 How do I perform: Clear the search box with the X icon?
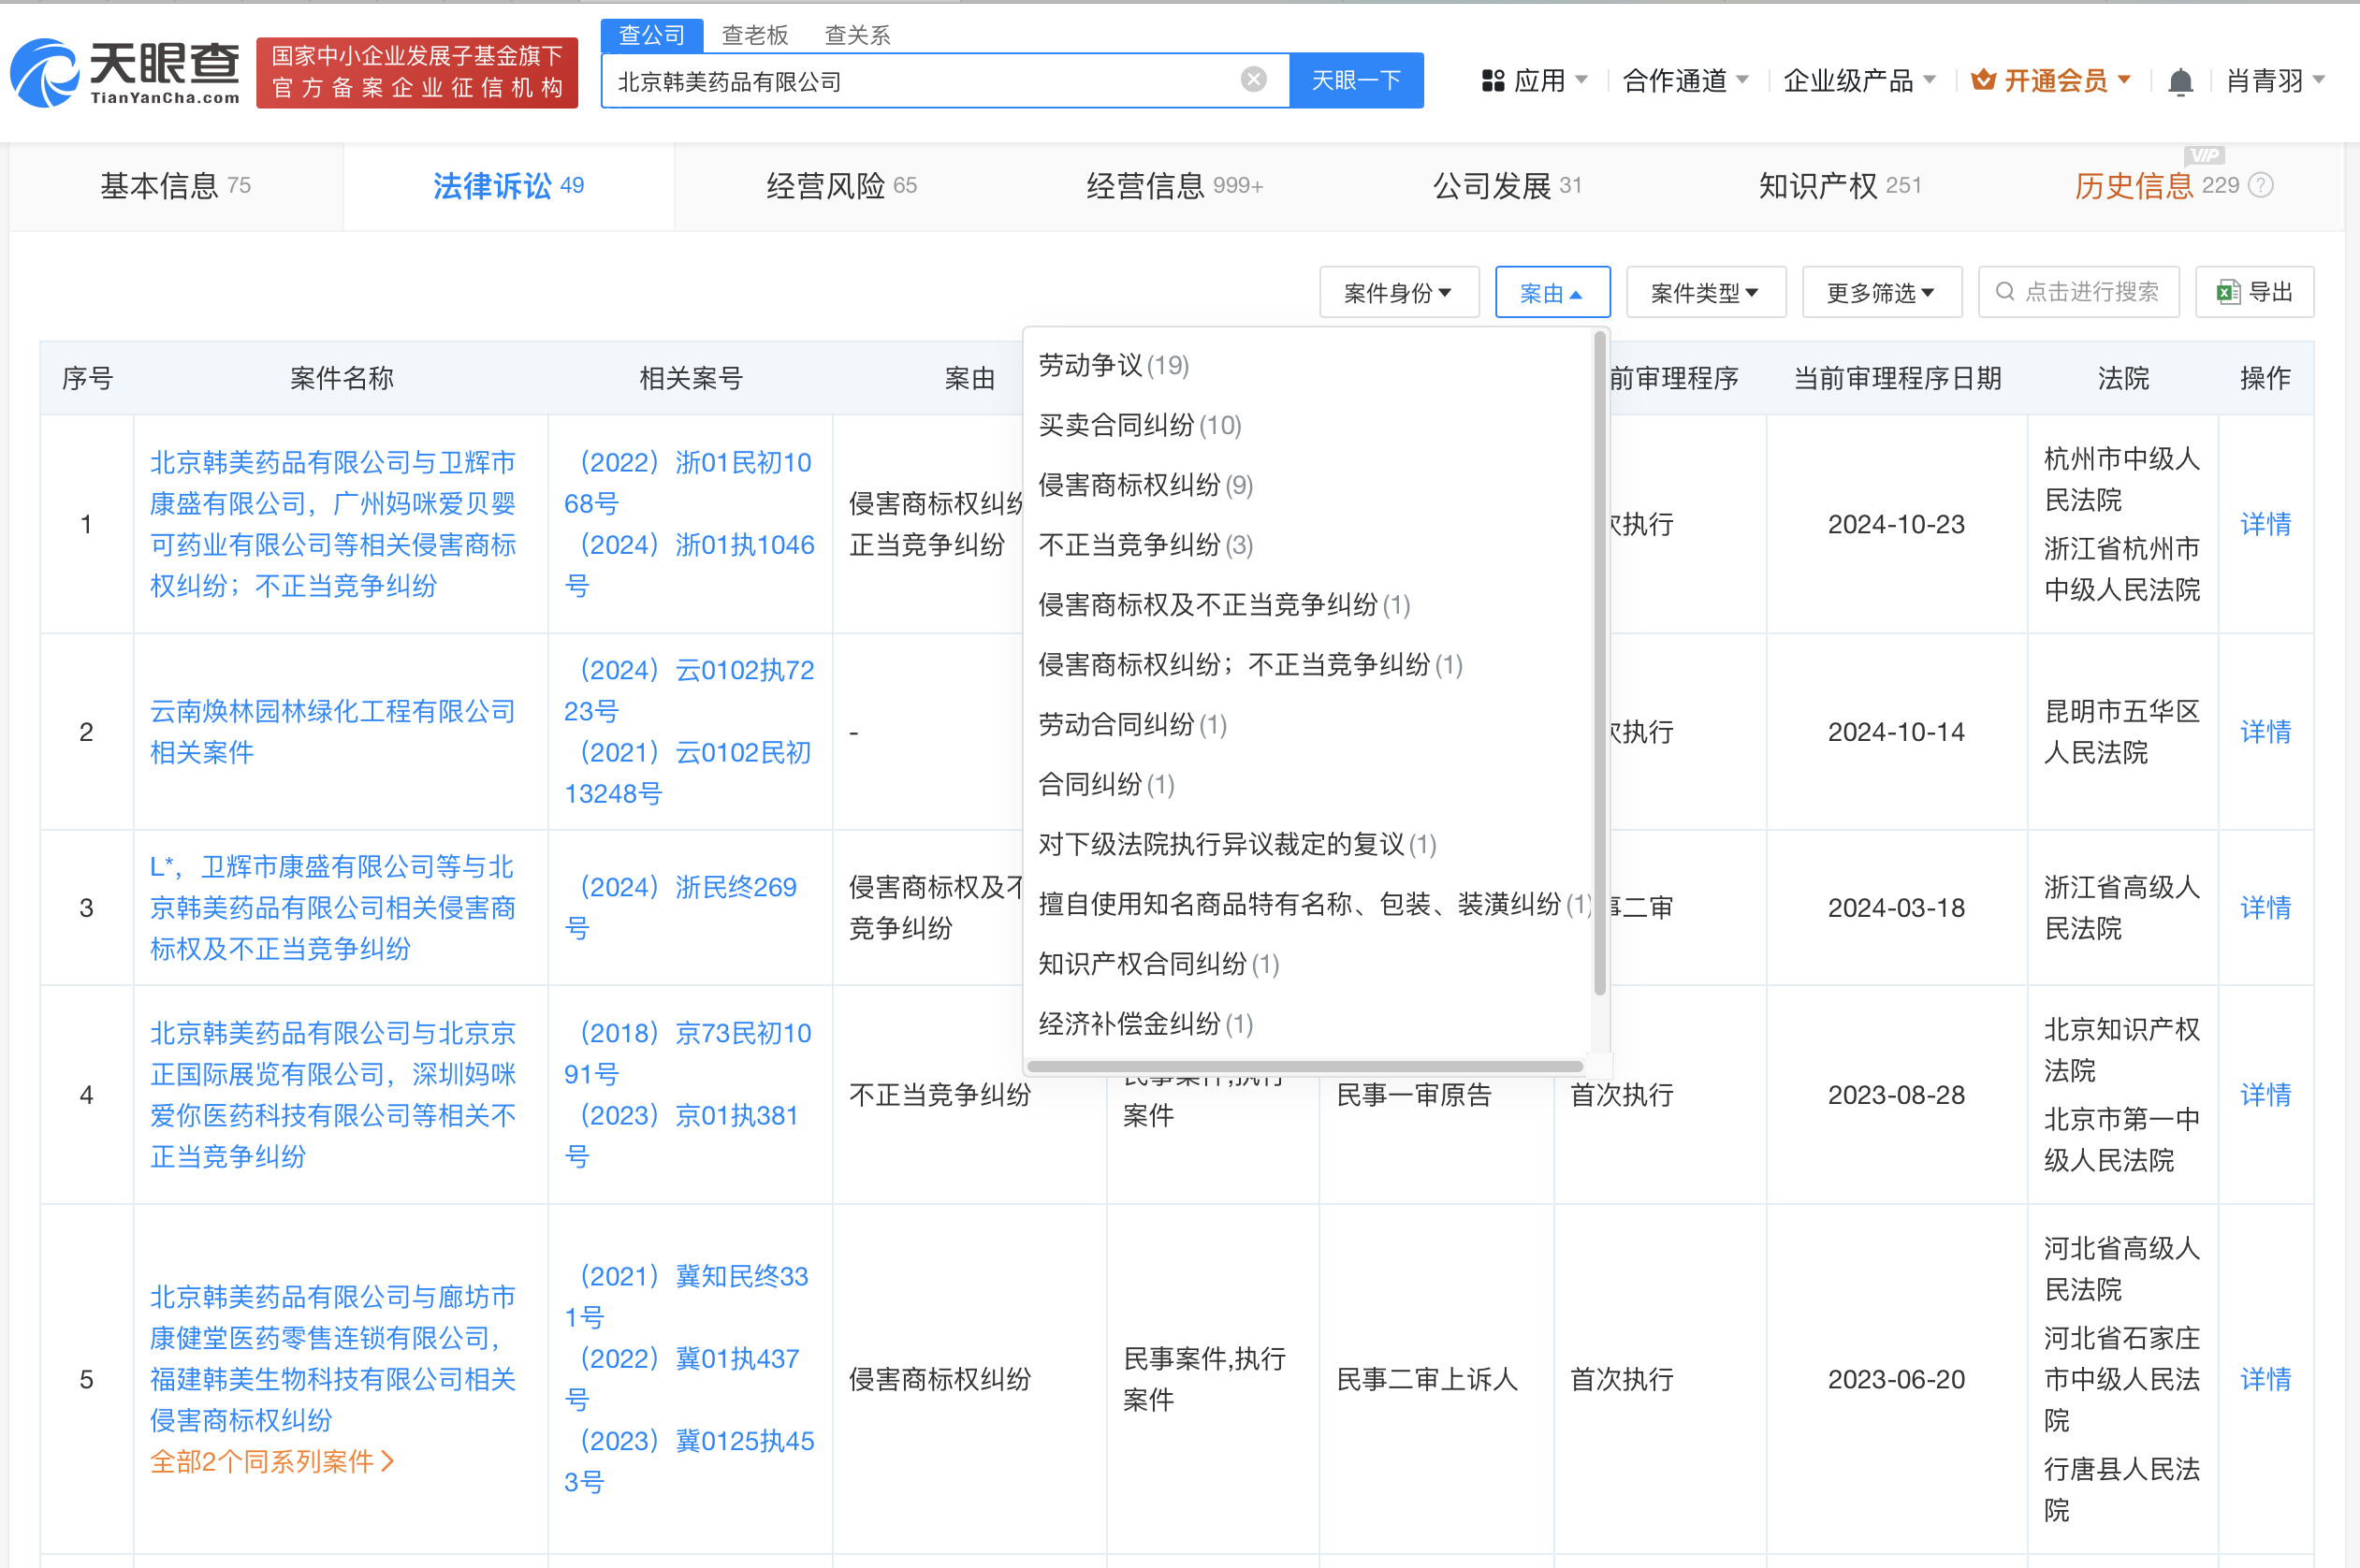[1253, 80]
